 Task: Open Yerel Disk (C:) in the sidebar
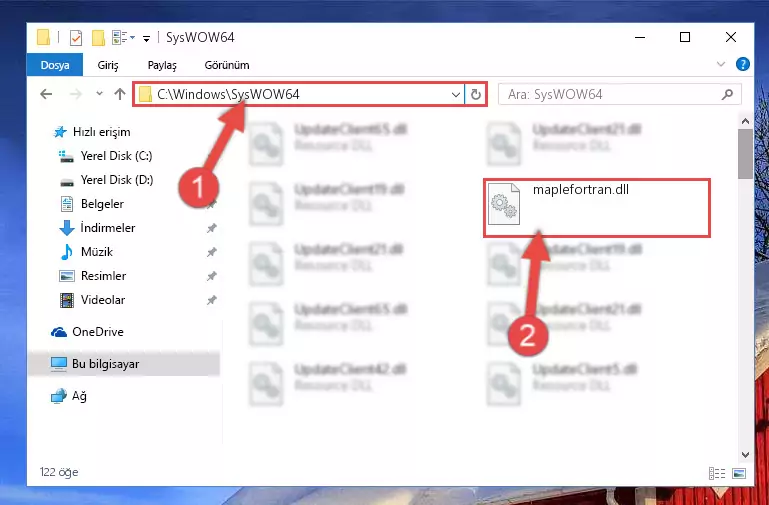tap(105, 156)
